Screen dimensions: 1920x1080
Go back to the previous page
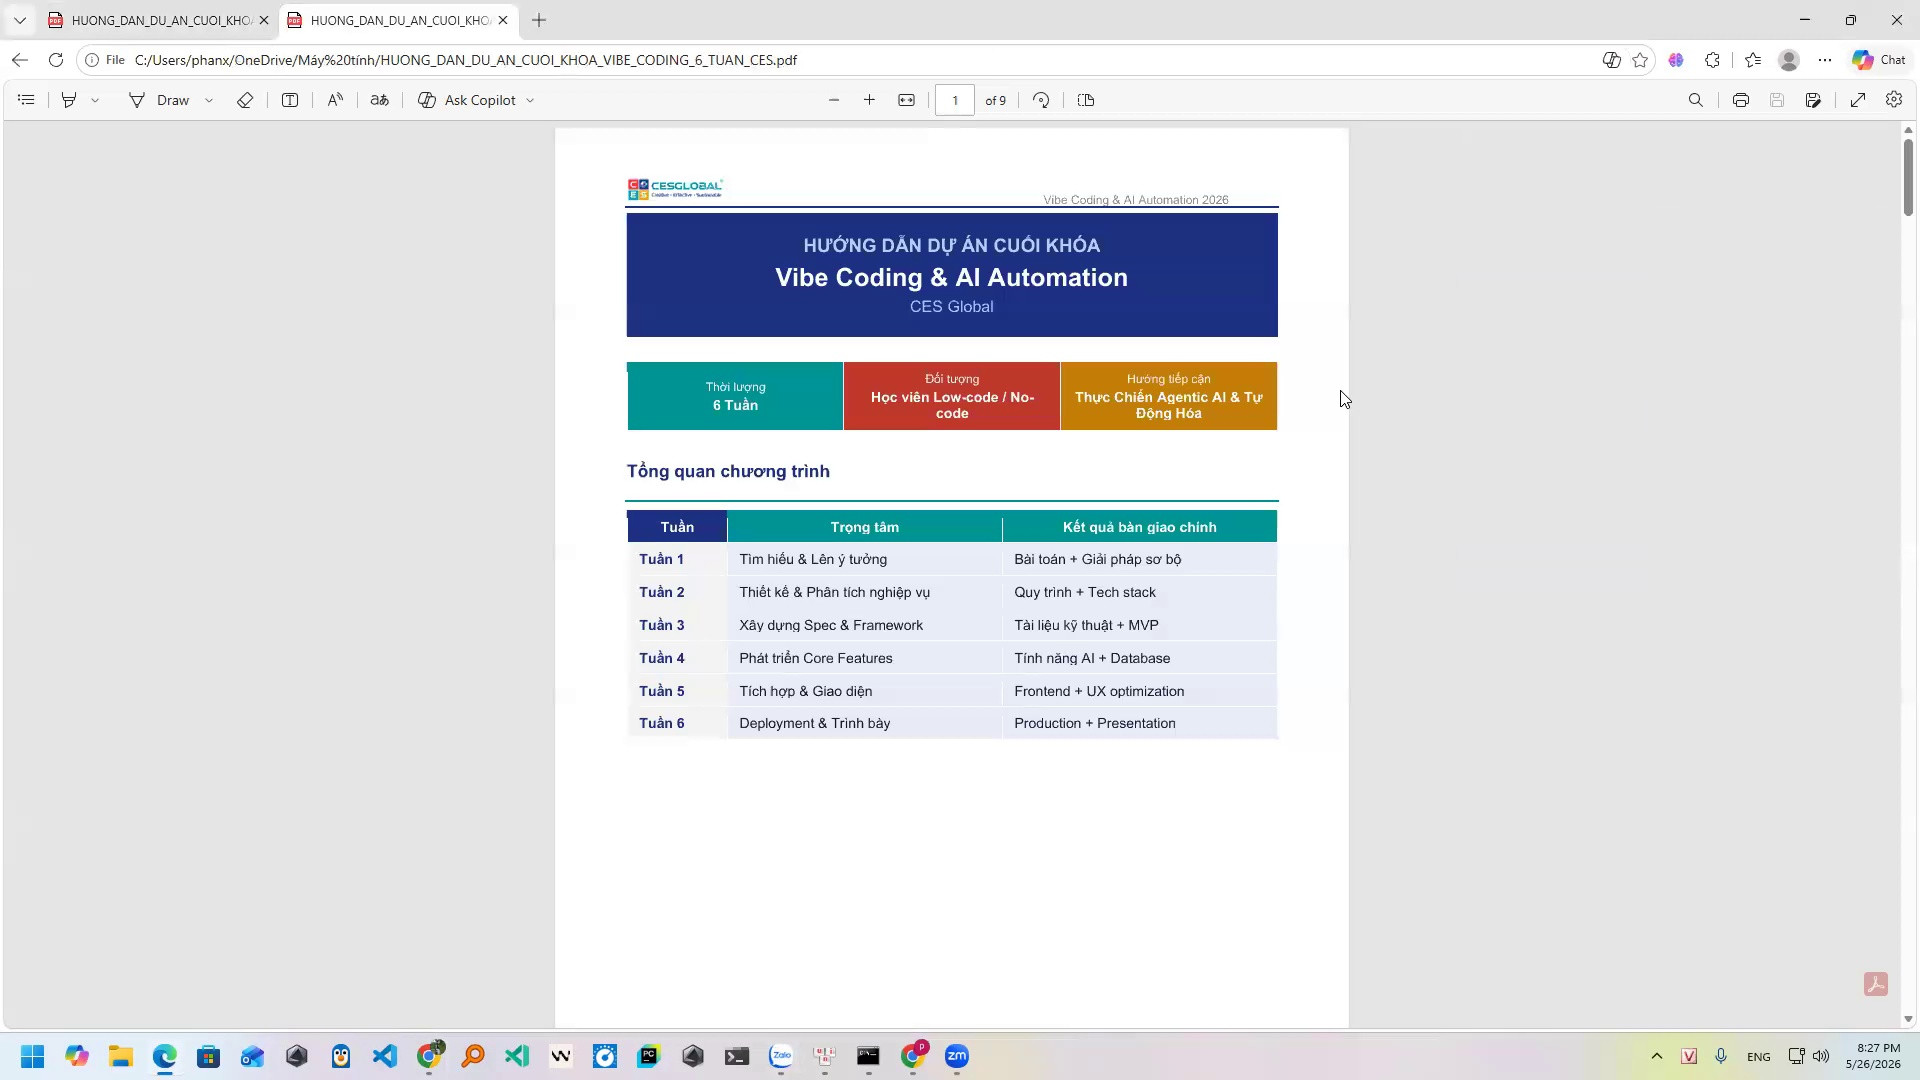pyautogui.click(x=20, y=60)
